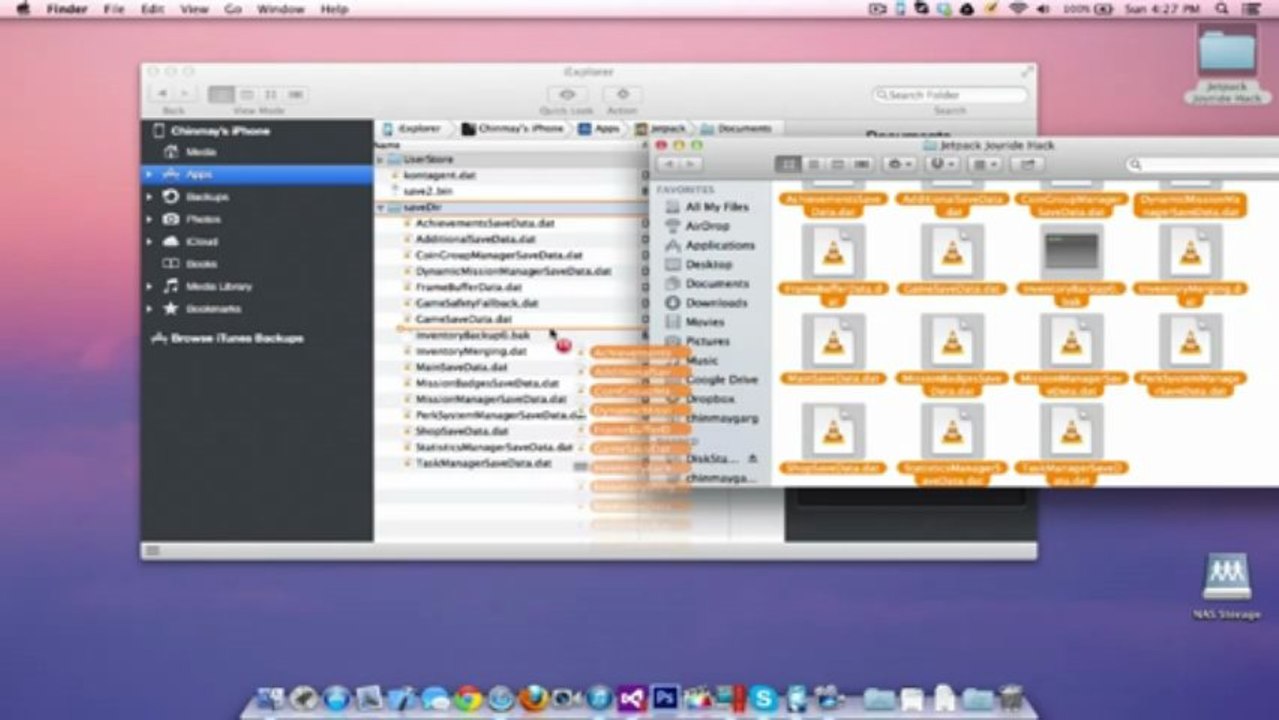Select Media in iExplorer sidebar
The height and width of the screenshot is (720, 1279).
tap(200, 152)
